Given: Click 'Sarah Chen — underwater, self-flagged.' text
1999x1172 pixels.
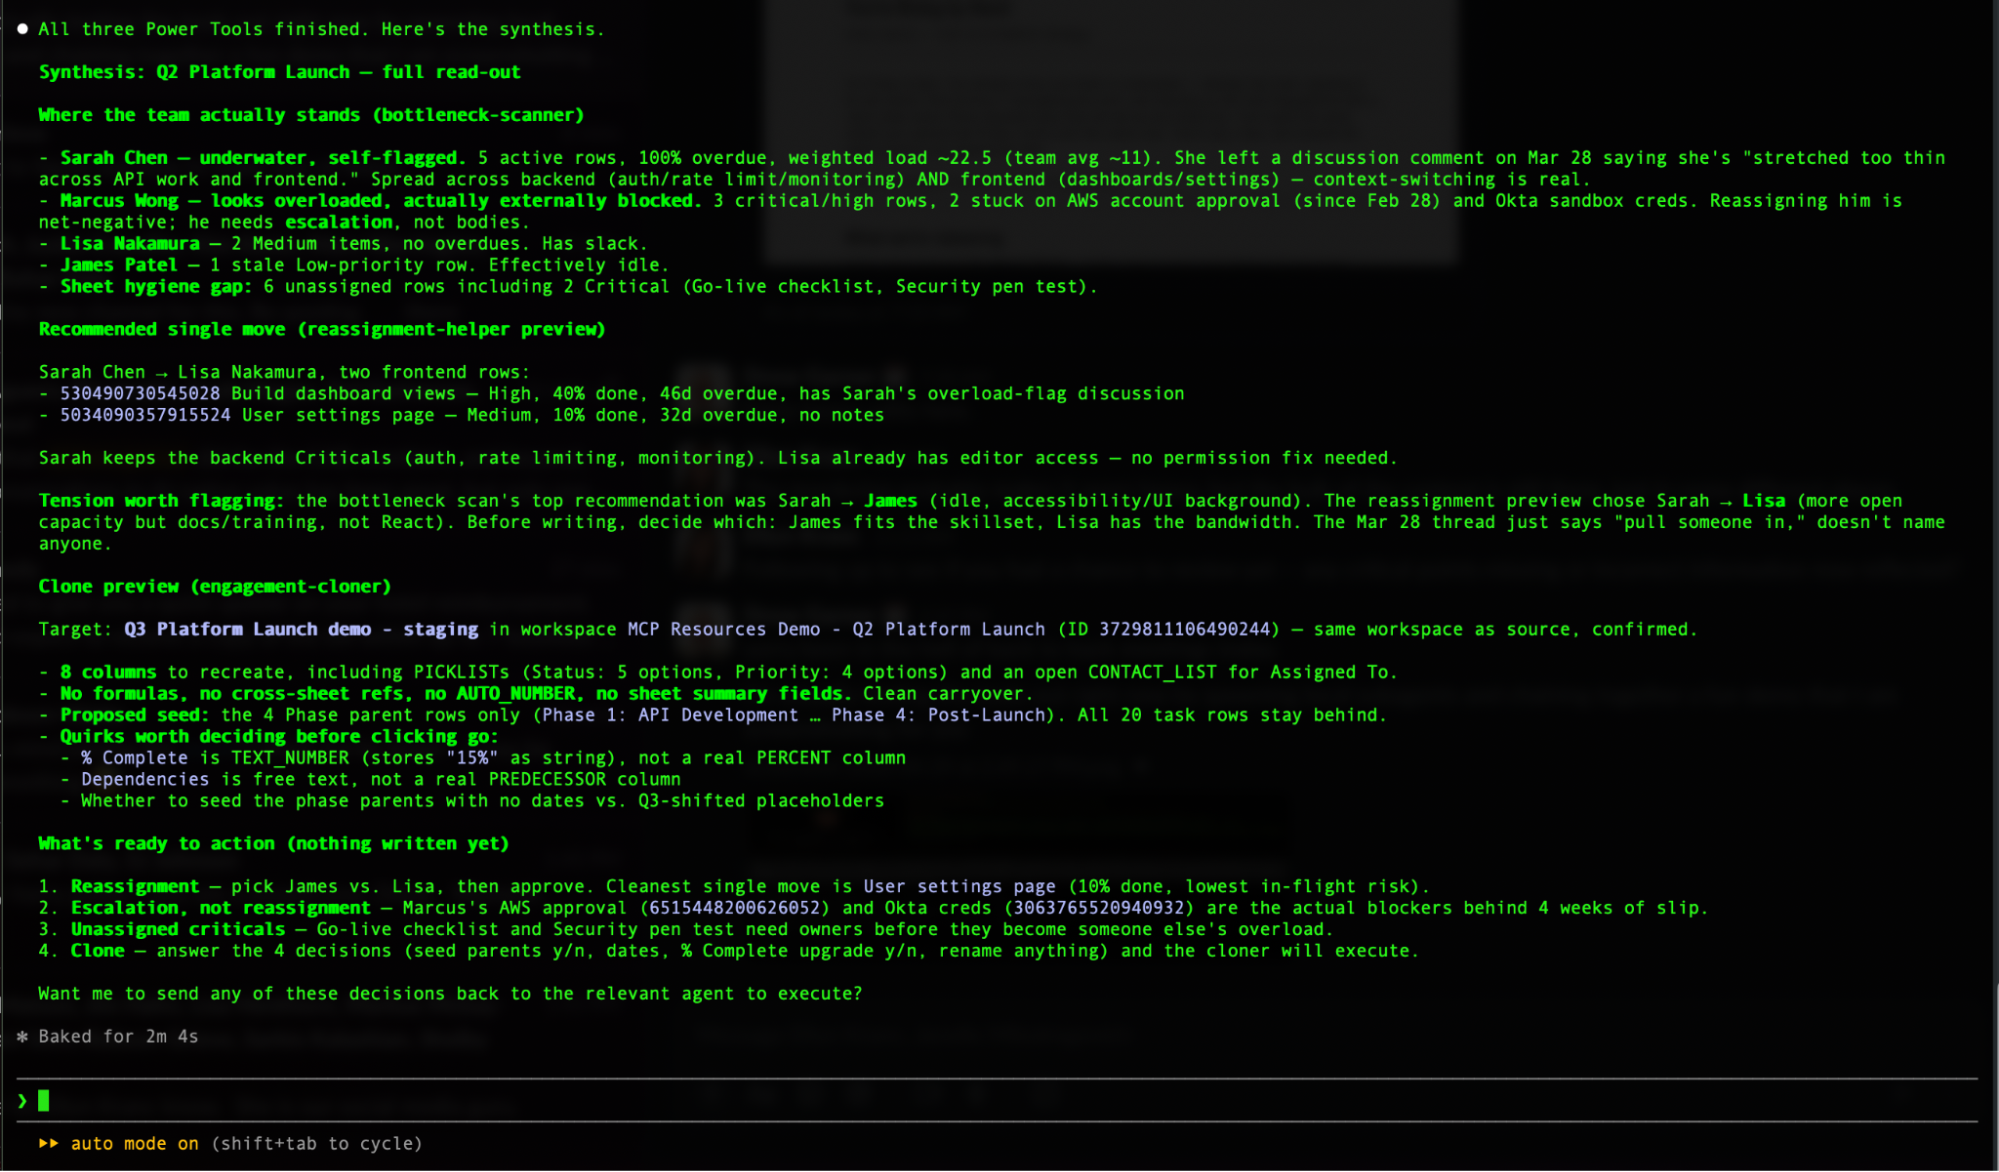Looking at the screenshot, I should [x=263, y=158].
